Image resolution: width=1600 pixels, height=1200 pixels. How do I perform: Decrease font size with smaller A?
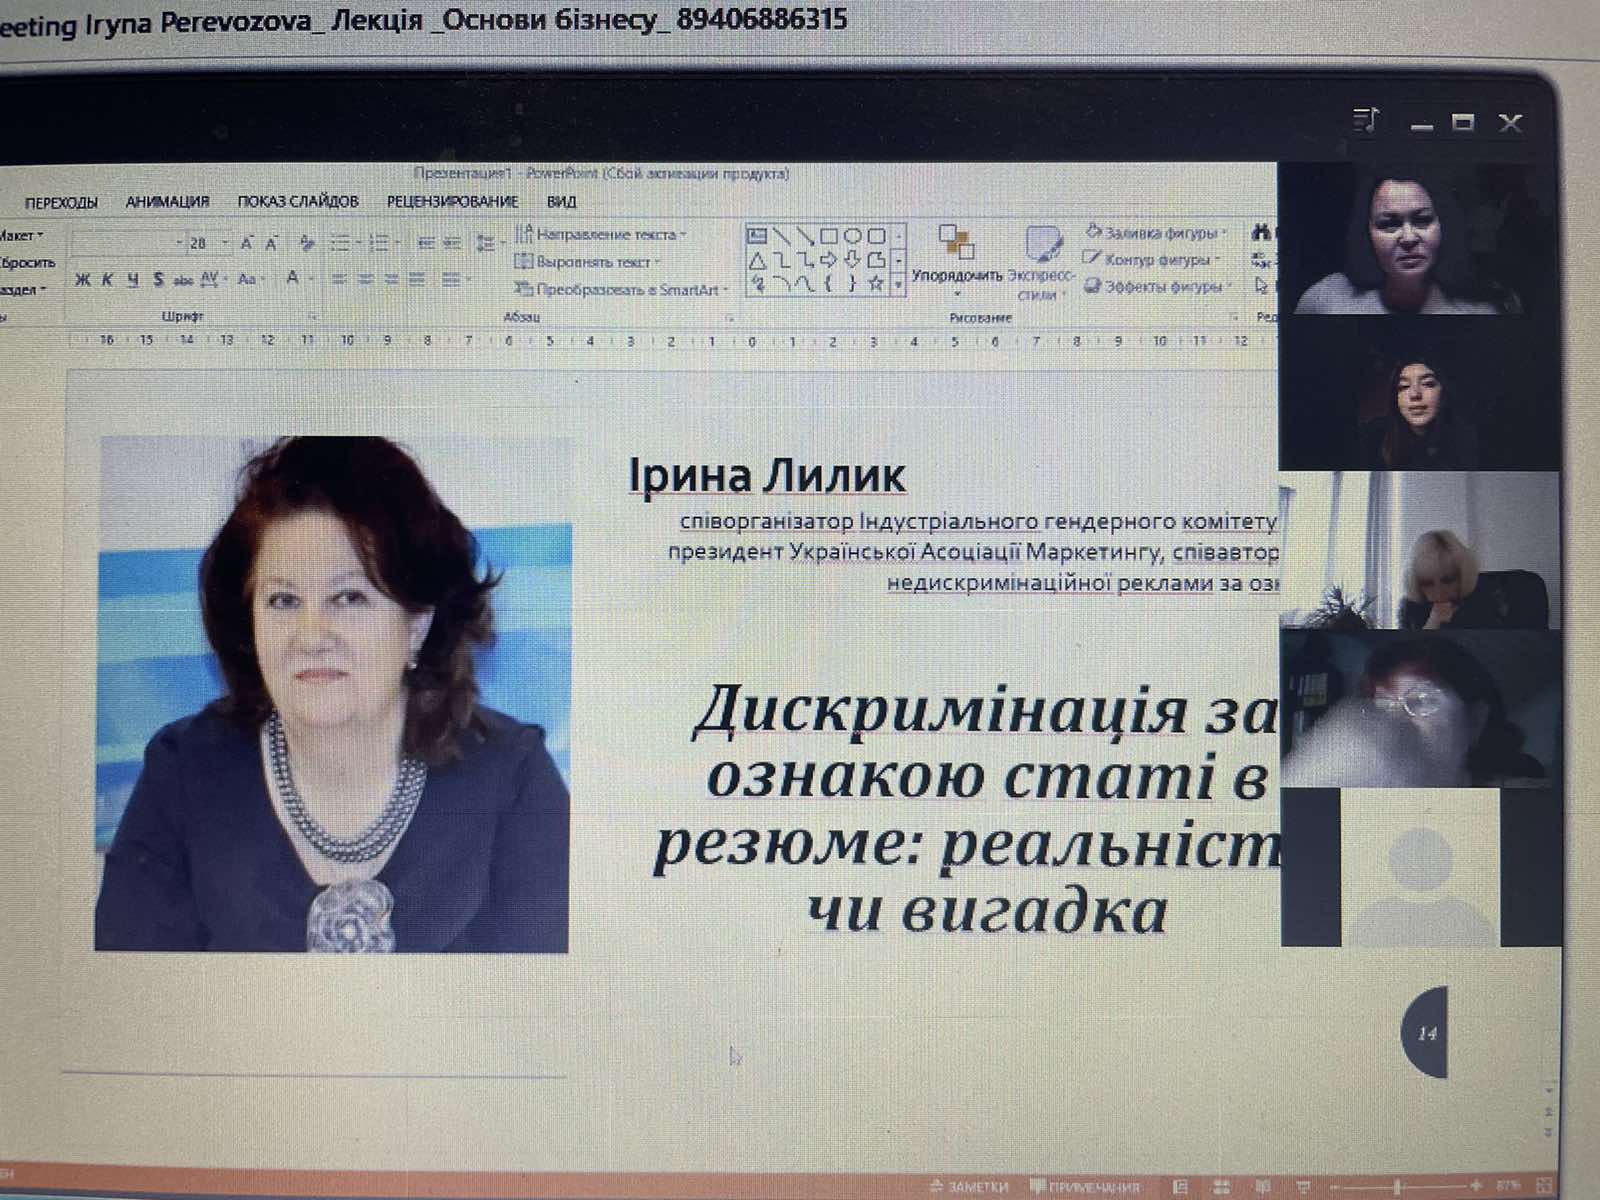pos(271,243)
